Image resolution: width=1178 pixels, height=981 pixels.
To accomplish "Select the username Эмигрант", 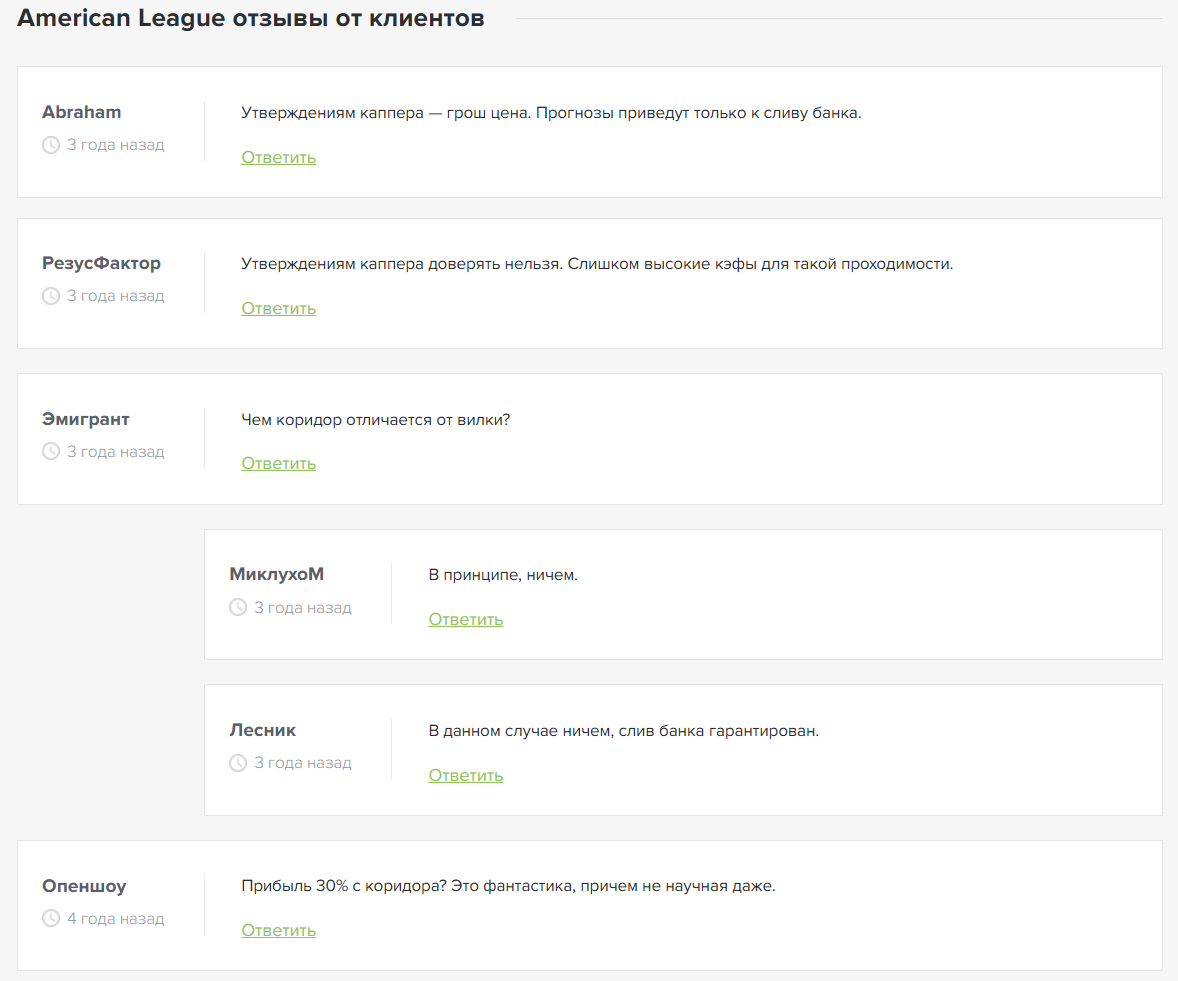I will (x=86, y=419).
